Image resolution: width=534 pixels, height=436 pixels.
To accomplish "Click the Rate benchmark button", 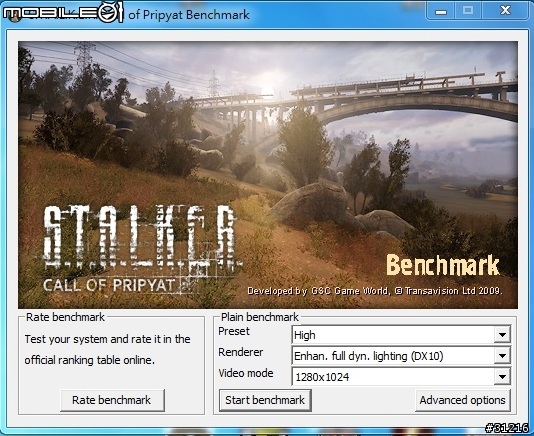I will [x=112, y=400].
